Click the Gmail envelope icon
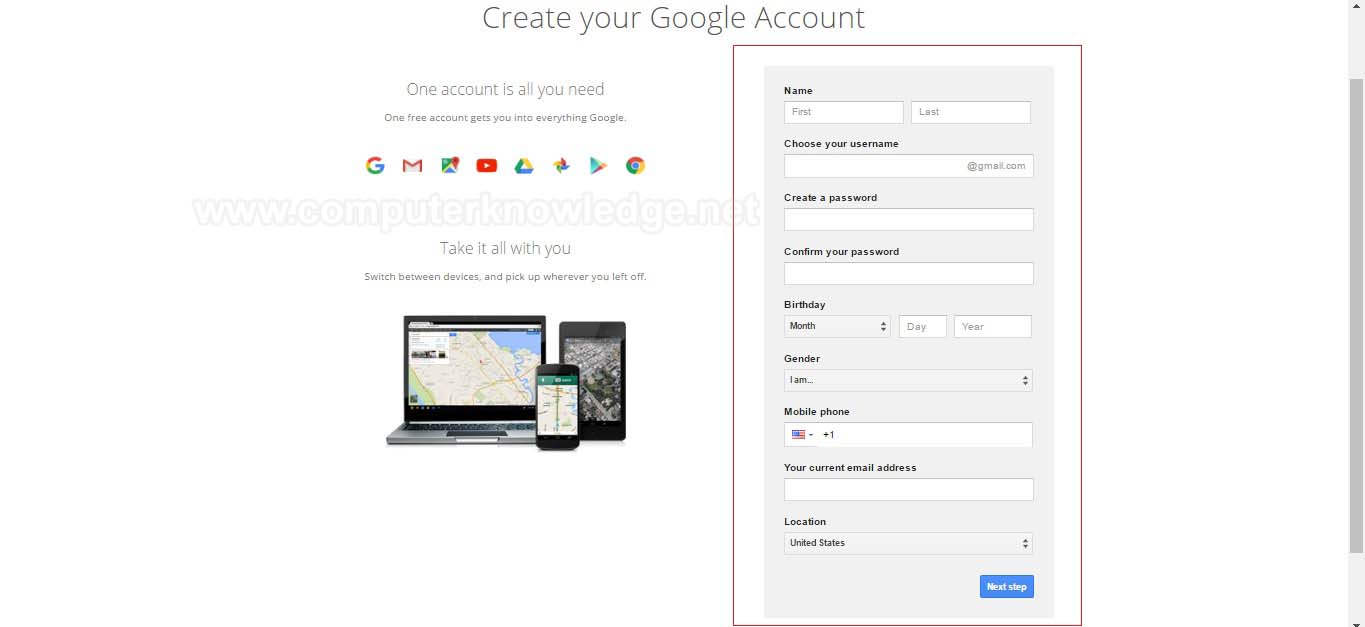 (412, 166)
